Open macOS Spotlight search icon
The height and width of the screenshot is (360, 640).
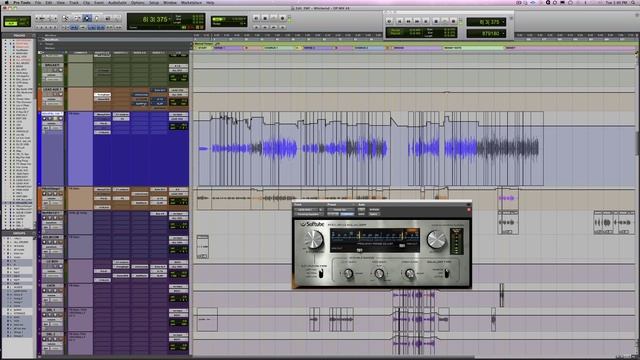click(x=632, y=2)
